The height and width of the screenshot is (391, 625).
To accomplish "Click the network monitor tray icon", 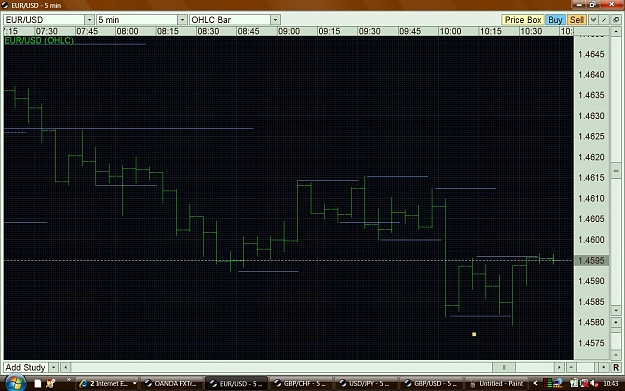I will coord(558,383).
